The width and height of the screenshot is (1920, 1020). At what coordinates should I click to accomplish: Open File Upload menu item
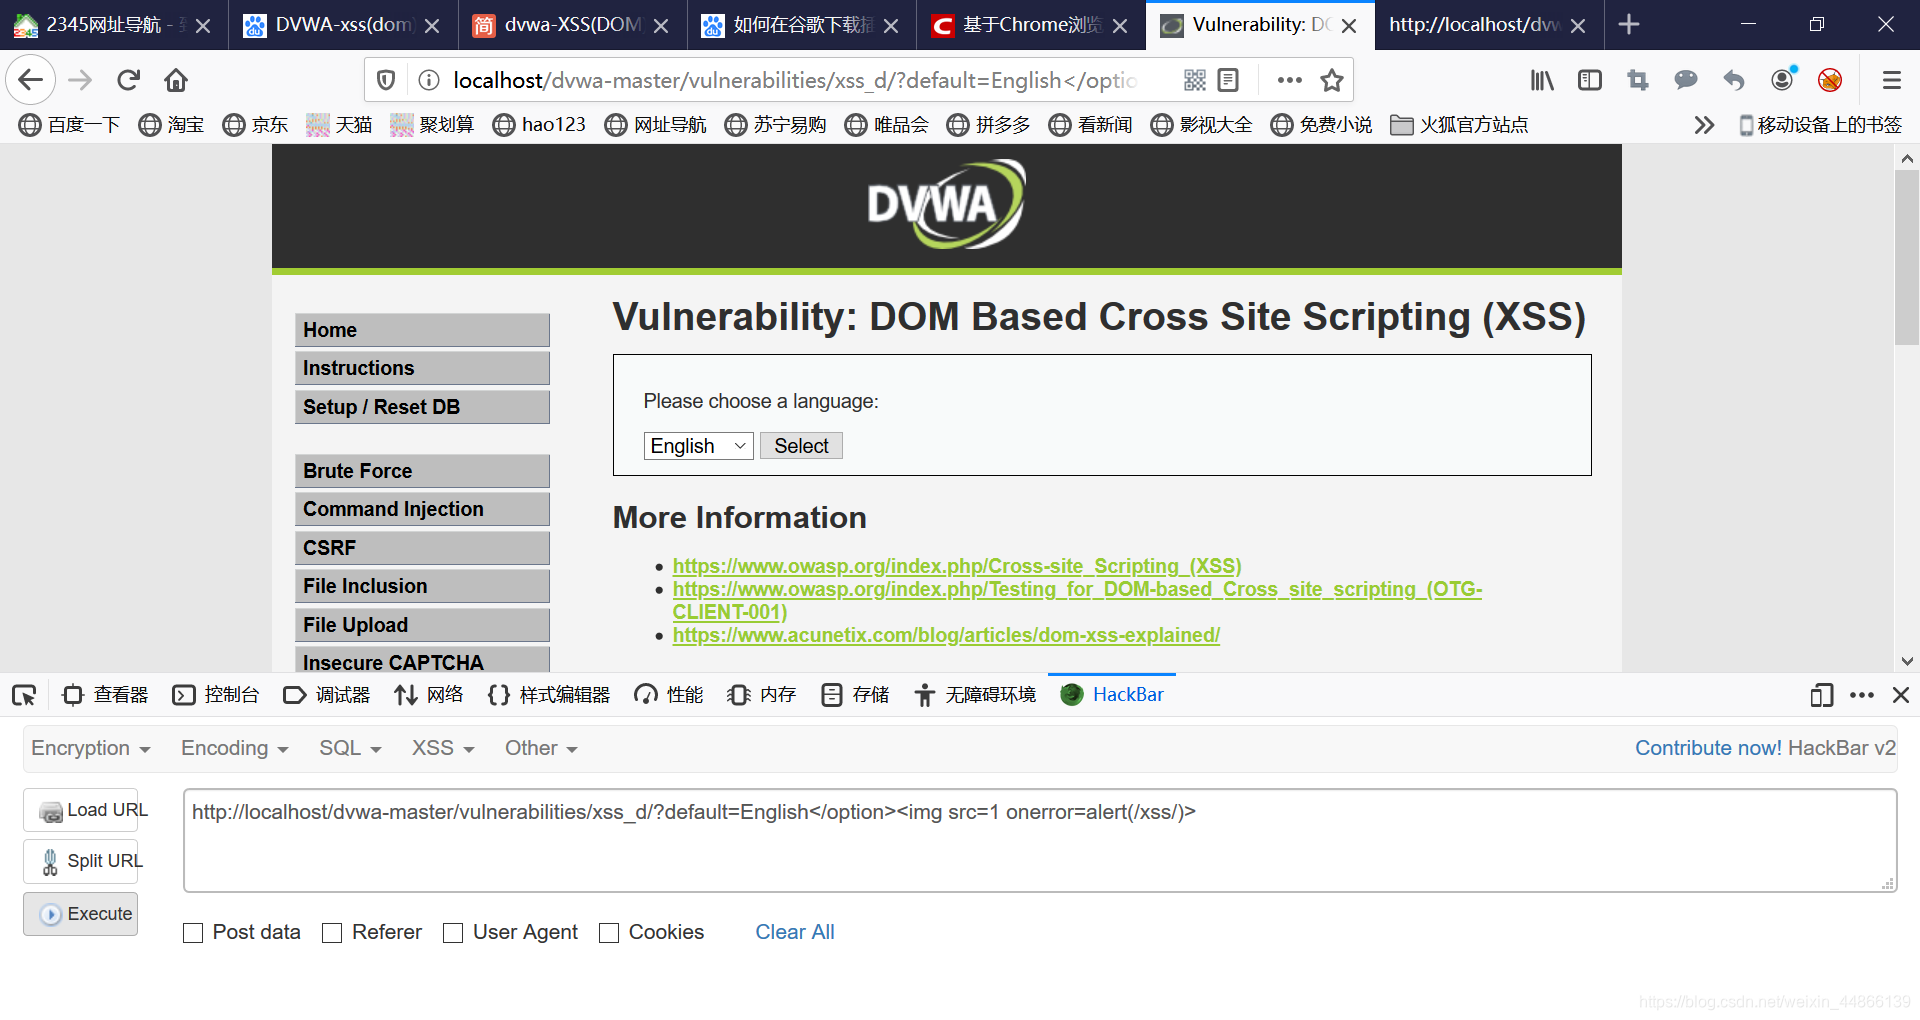422,625
